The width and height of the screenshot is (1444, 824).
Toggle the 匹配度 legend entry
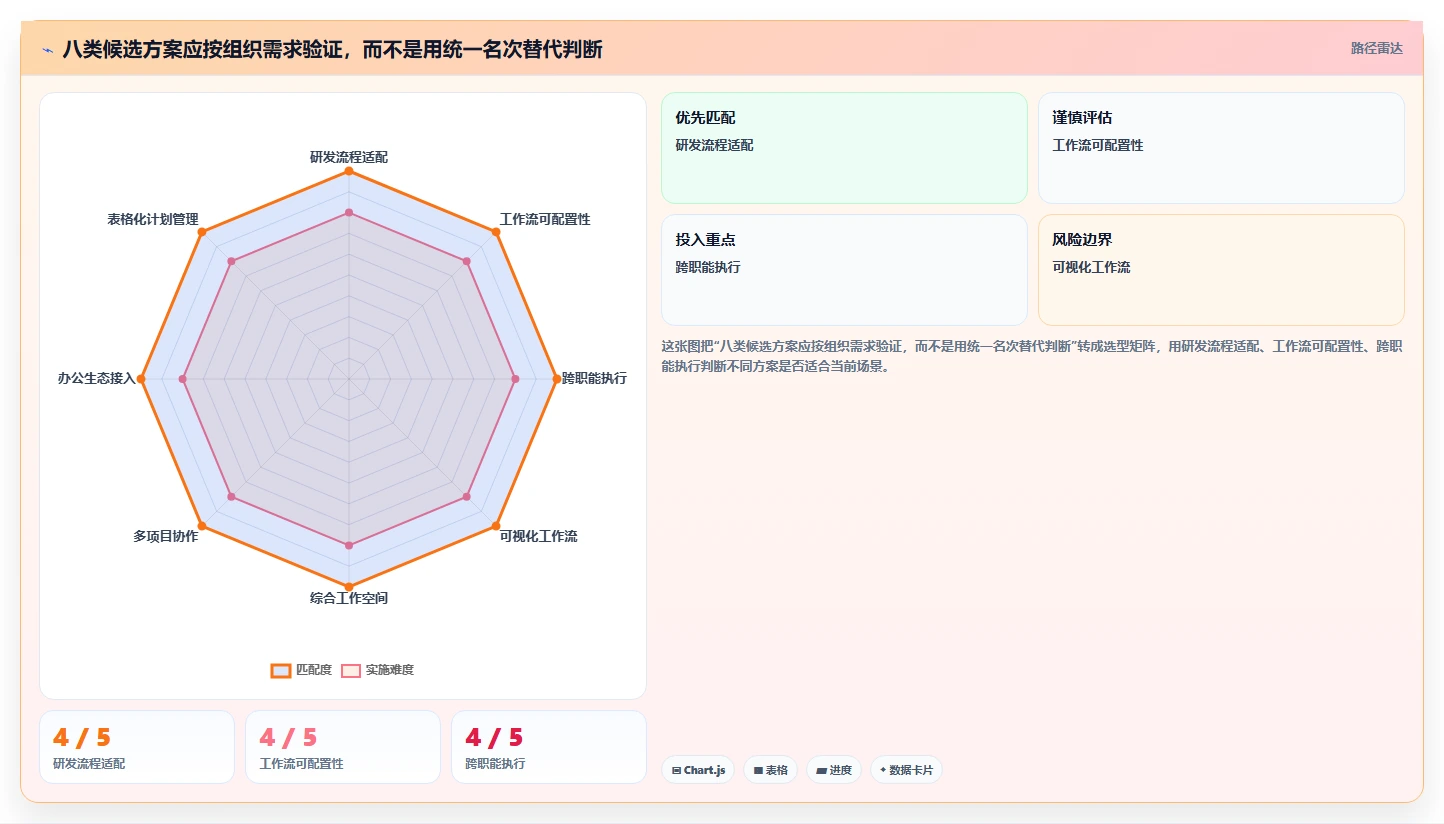click(x=302, y=670)
